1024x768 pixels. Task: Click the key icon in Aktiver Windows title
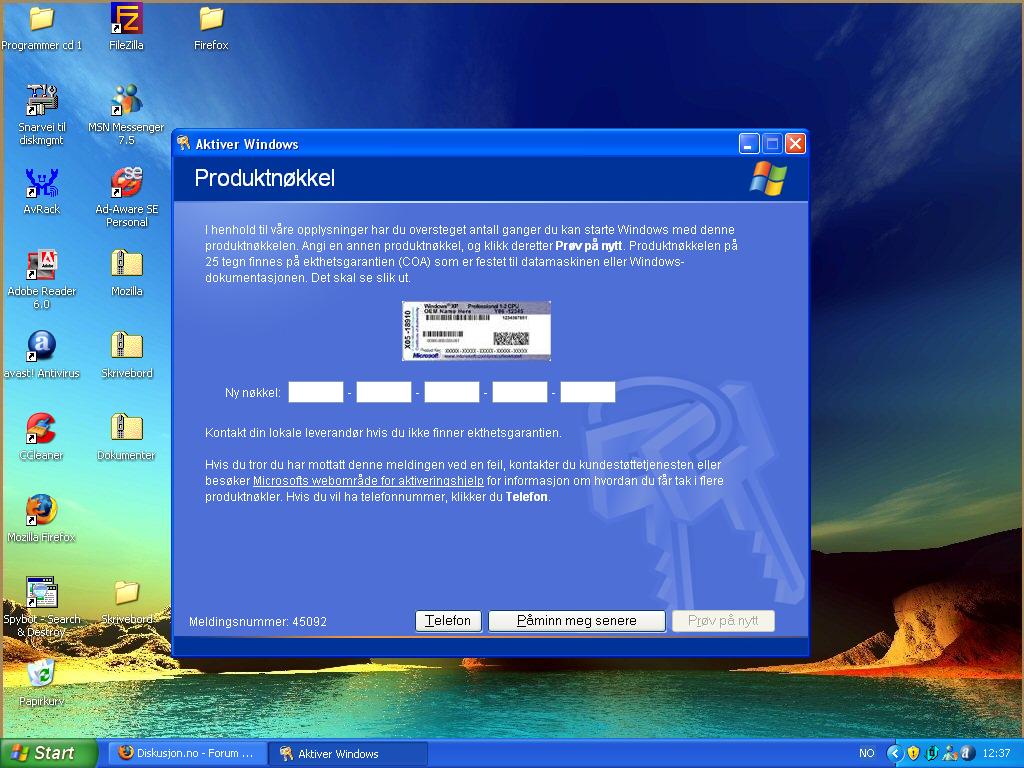coord(184,143)
